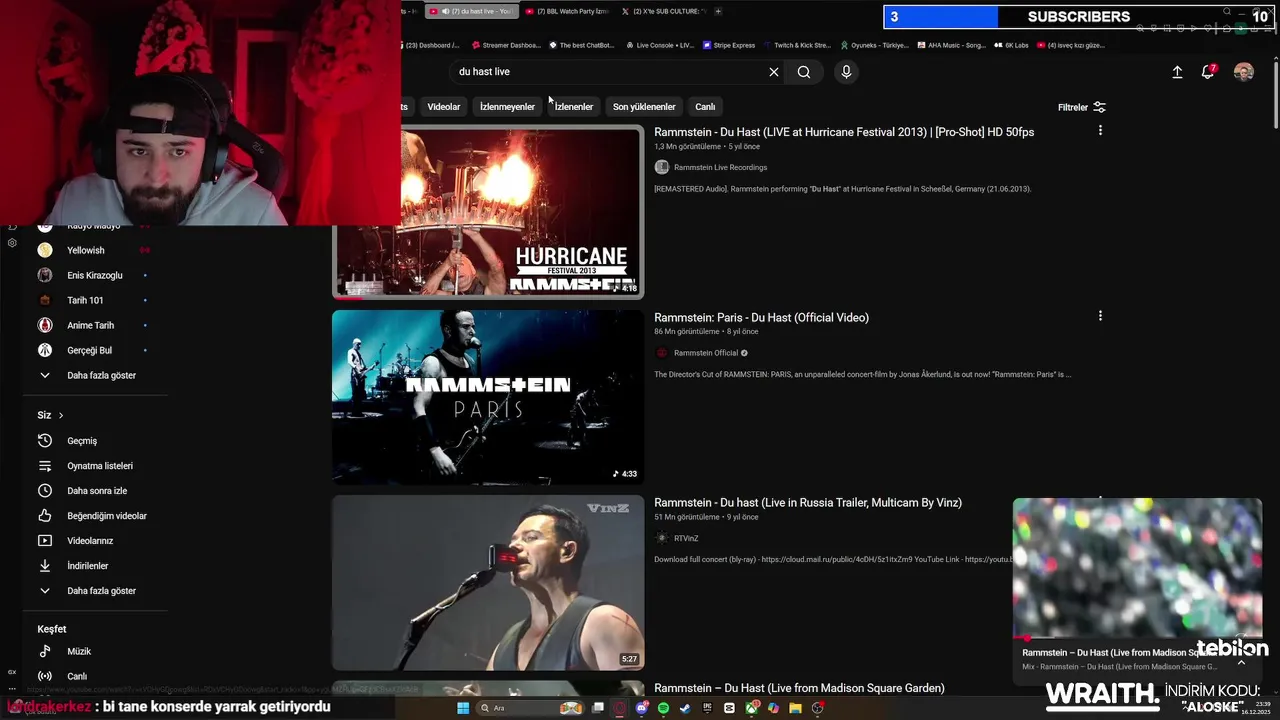Image resolution: width=1280 pixels, height=720 pixels.
Task: Open more options for Hurricane Festival video
Action: click(1100, 131)
